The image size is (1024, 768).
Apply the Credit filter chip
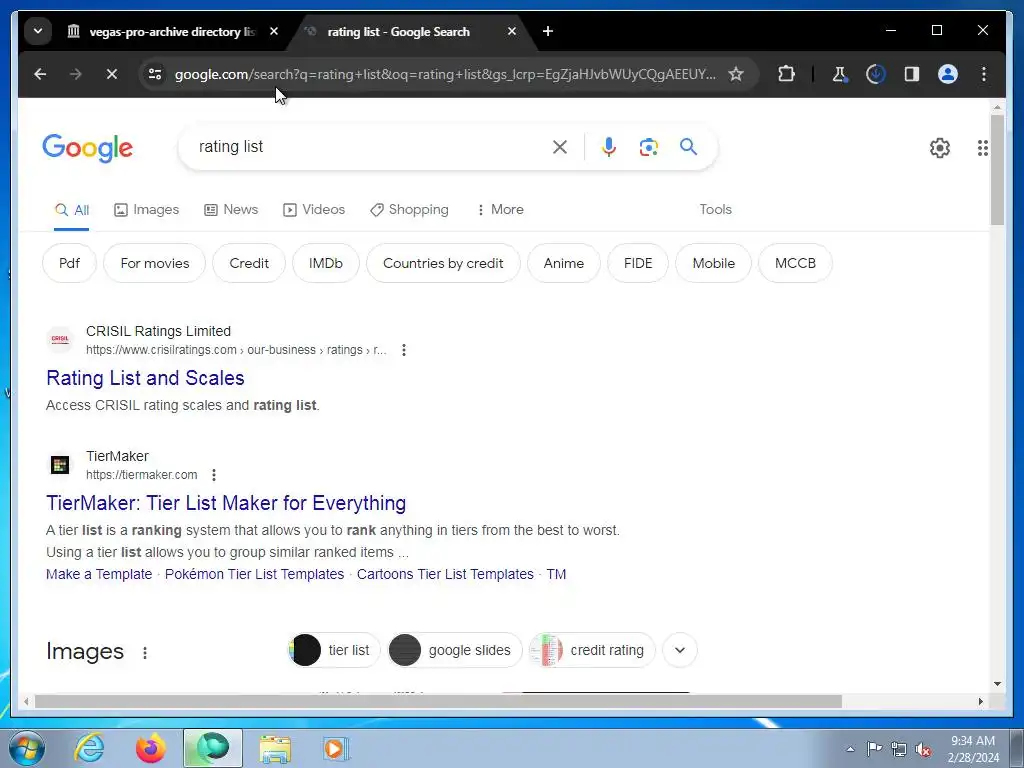(249, 263)
